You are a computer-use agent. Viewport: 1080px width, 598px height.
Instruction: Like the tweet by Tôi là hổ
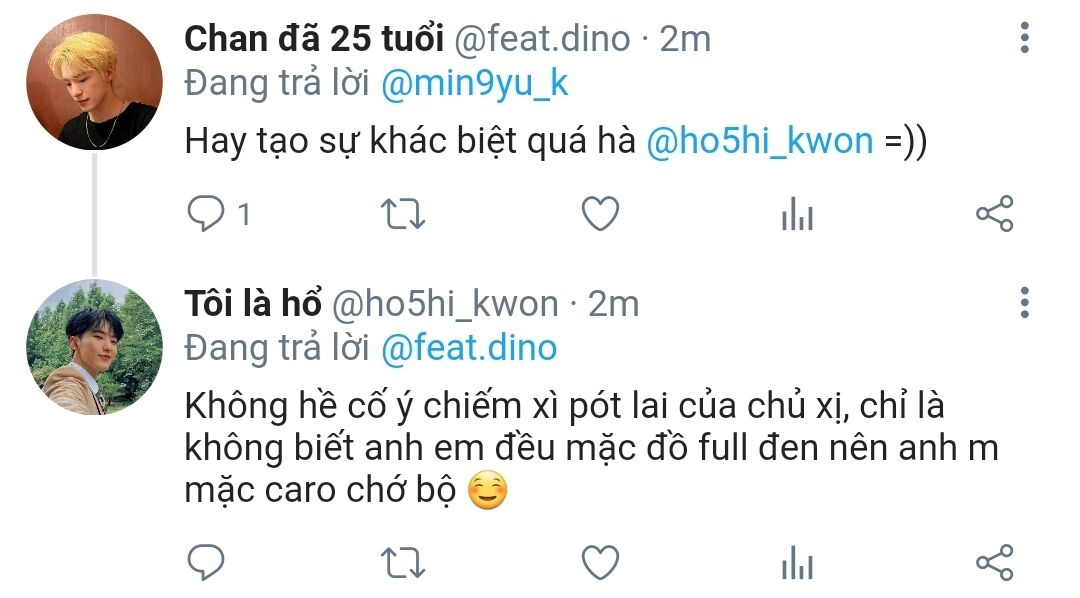(x=600, y=562)
